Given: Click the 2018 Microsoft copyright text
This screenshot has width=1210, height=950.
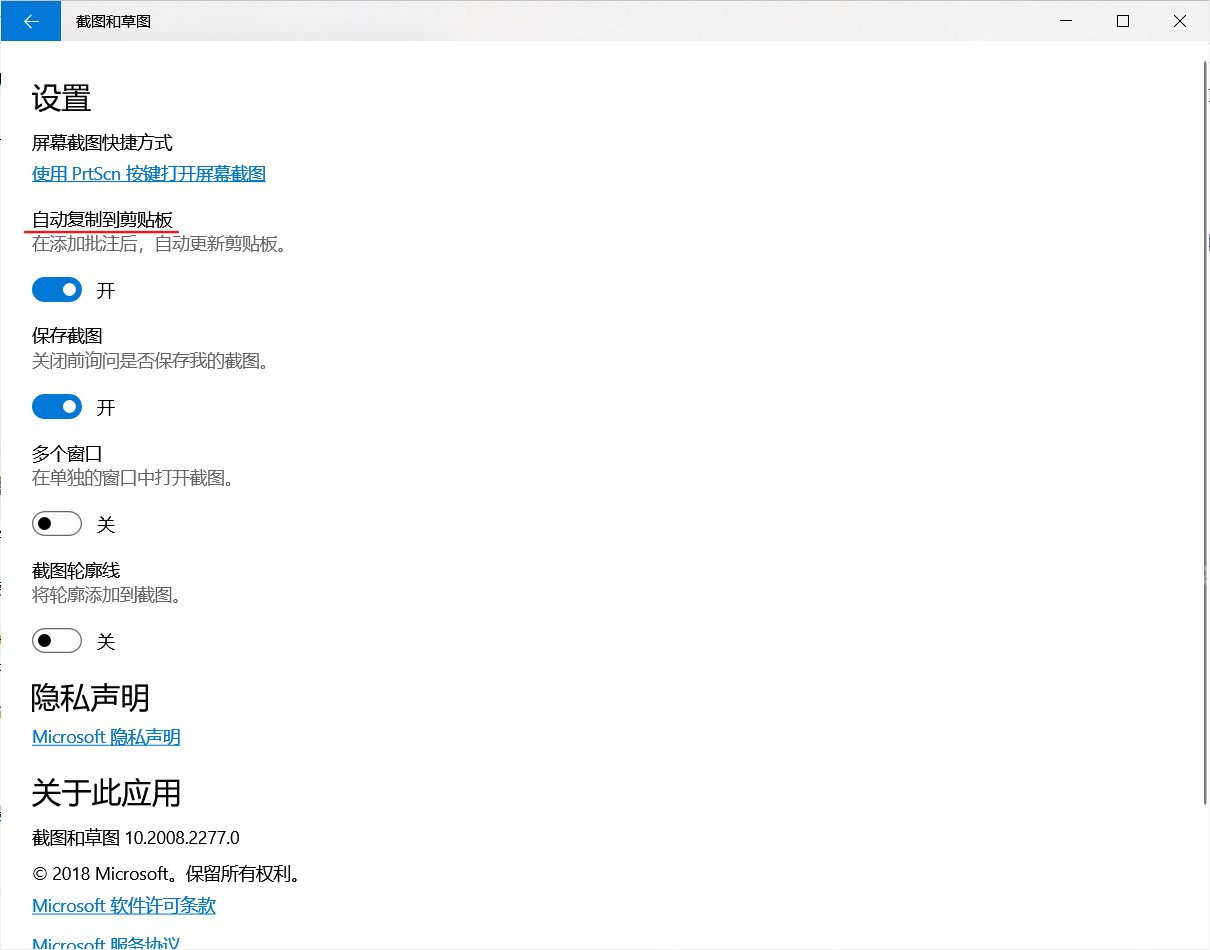Looking at the screenshot, I should 167,874.
